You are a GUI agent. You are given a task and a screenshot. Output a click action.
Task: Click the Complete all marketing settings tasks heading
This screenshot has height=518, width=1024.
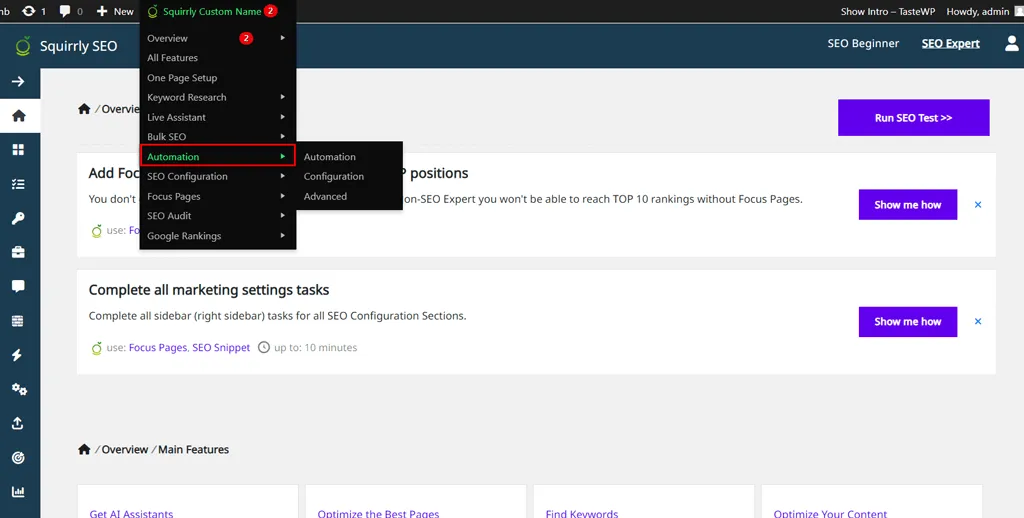pyautogui.click(x=209, y=289)
